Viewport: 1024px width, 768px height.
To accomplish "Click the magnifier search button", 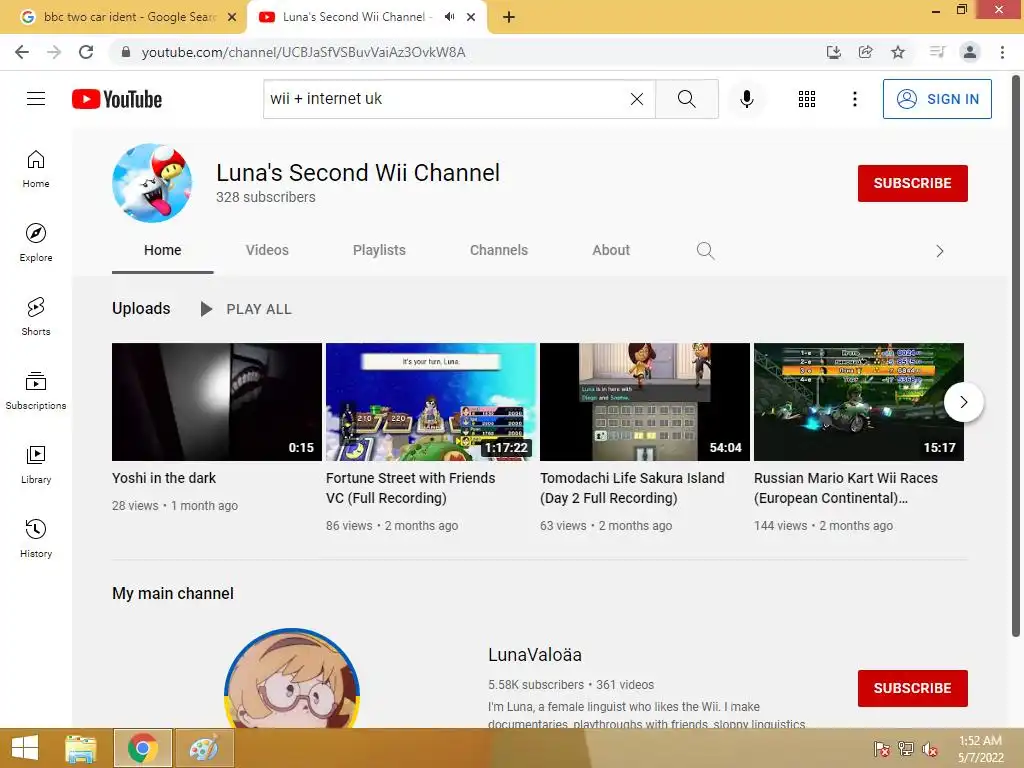I will tap(686, 99).
